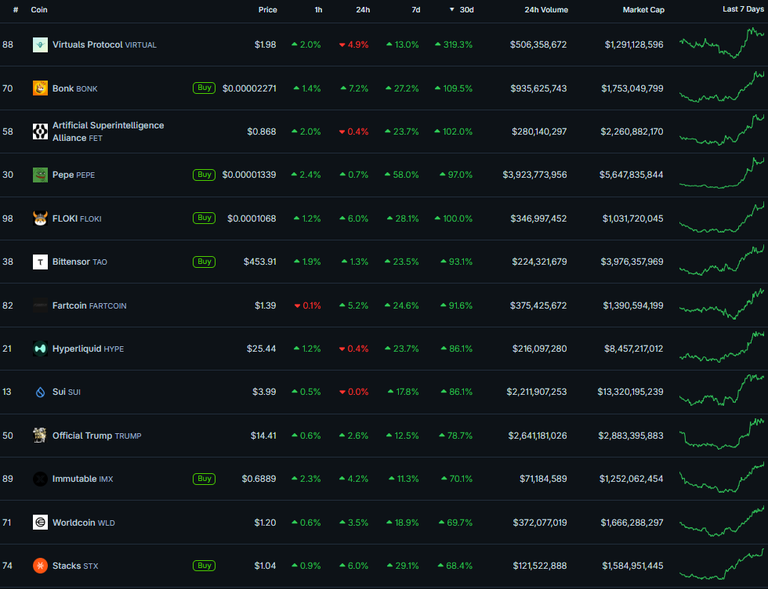Open the Worldcoin coin name link
The image size is (768, 589).
coord(84,522)
